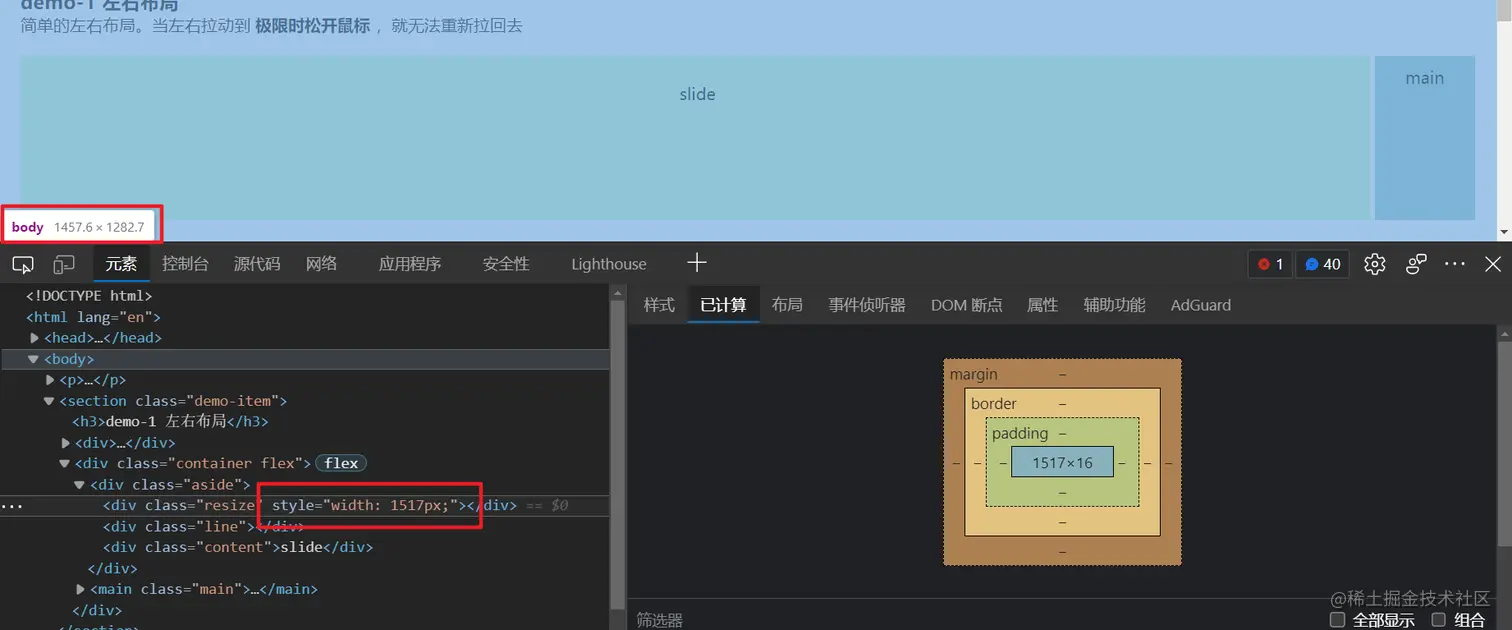Click the page scrollbar down arrow
The image size is (1512, 630).
click(1504, 233)
